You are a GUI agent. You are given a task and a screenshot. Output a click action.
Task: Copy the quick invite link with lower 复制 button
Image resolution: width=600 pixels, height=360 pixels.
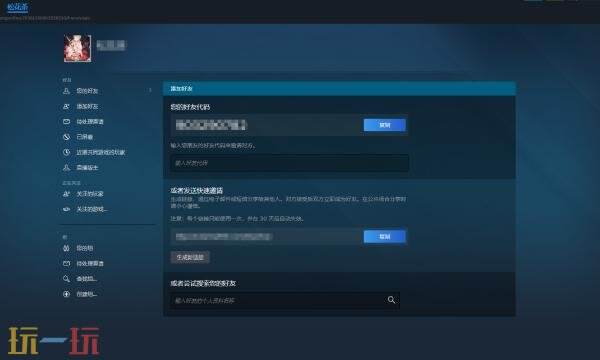(x=385, y=237)
